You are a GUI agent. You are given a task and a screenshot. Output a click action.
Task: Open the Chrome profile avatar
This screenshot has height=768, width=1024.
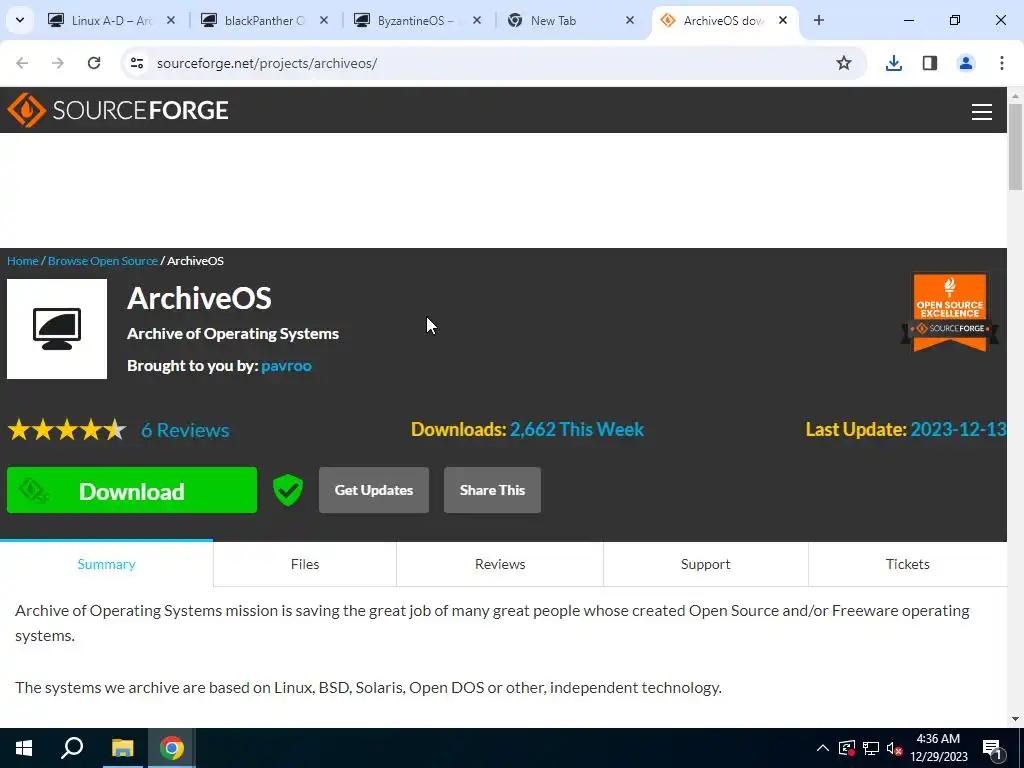965,63
